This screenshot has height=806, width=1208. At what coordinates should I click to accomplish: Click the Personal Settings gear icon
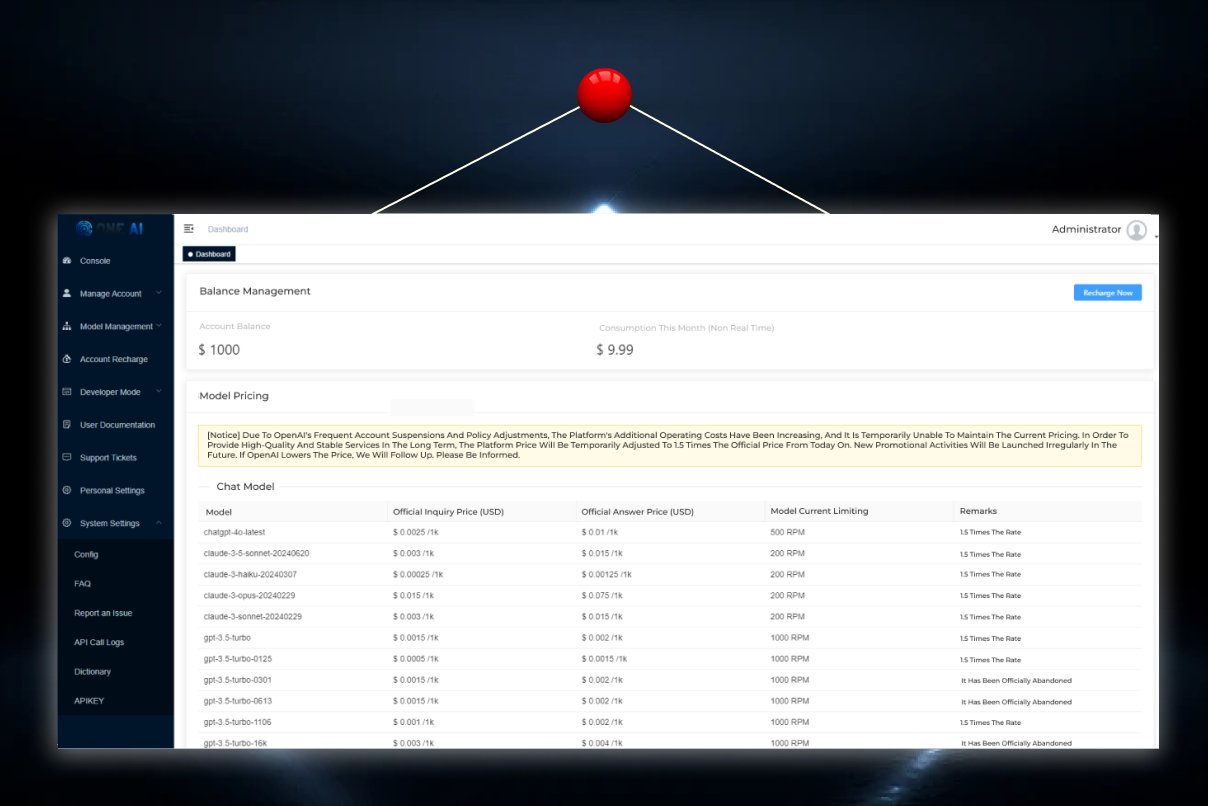(x=66, y=491)
